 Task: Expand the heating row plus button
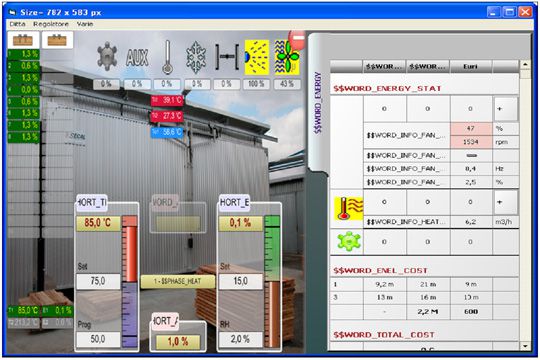tap(506, 202)
